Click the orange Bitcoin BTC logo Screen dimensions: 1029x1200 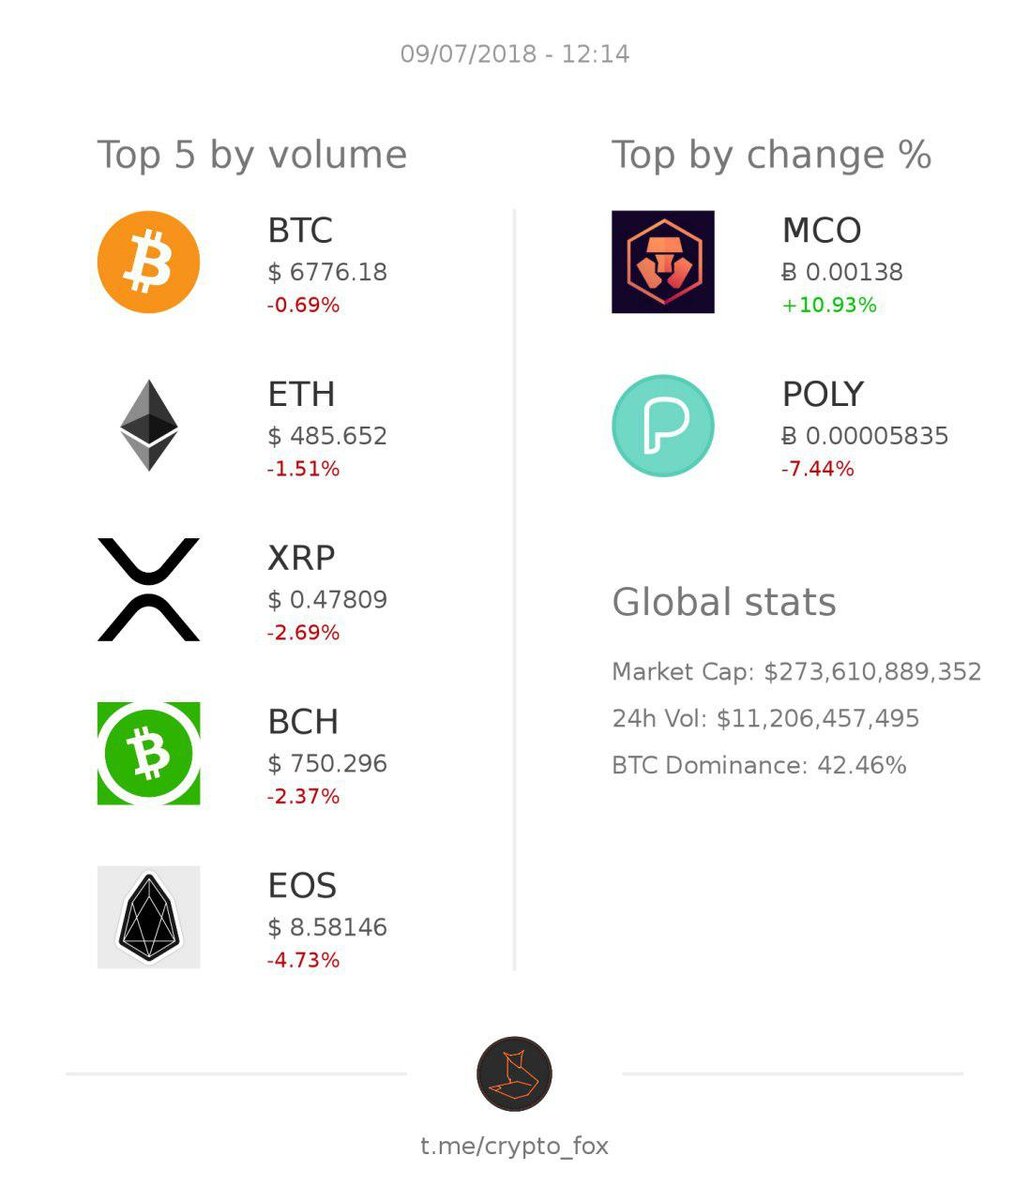[x=148, y=262]
